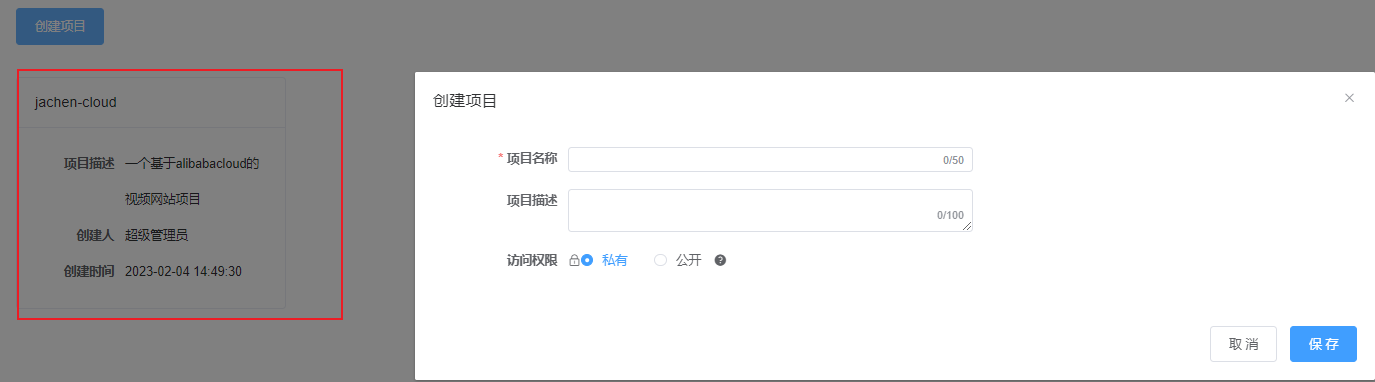Click the text 一个基于alibabacloud的
The width and height of the screenshot is (1375, 382).
point(192,164)
